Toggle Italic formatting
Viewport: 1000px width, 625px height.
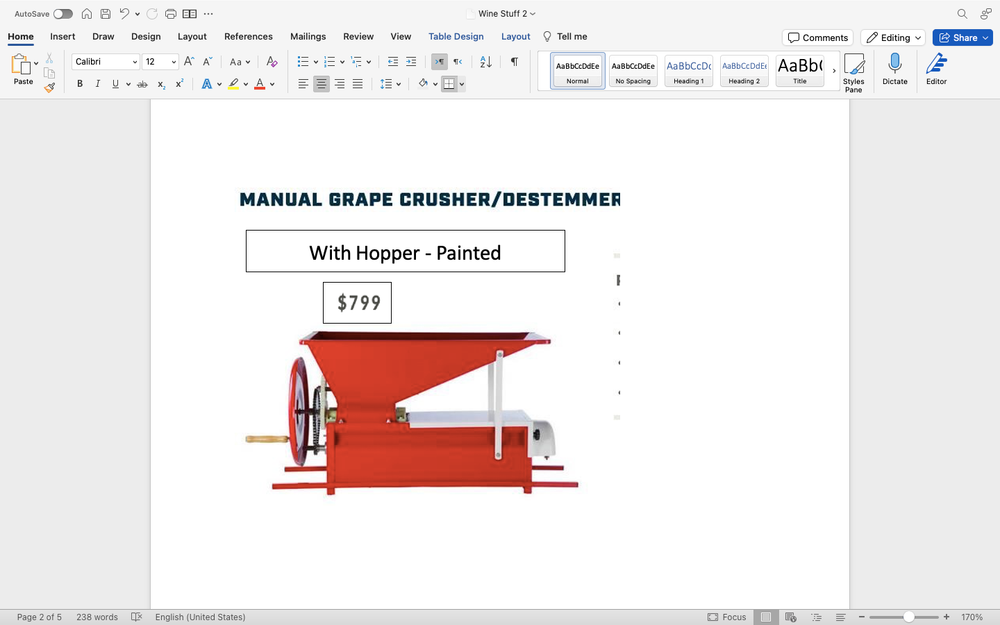point(97,84)
